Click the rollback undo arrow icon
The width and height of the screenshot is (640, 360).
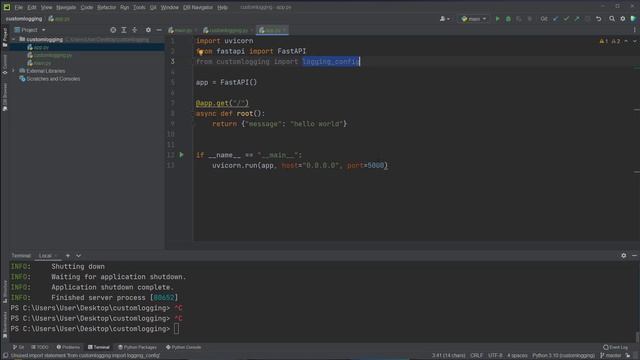[598, 19]
